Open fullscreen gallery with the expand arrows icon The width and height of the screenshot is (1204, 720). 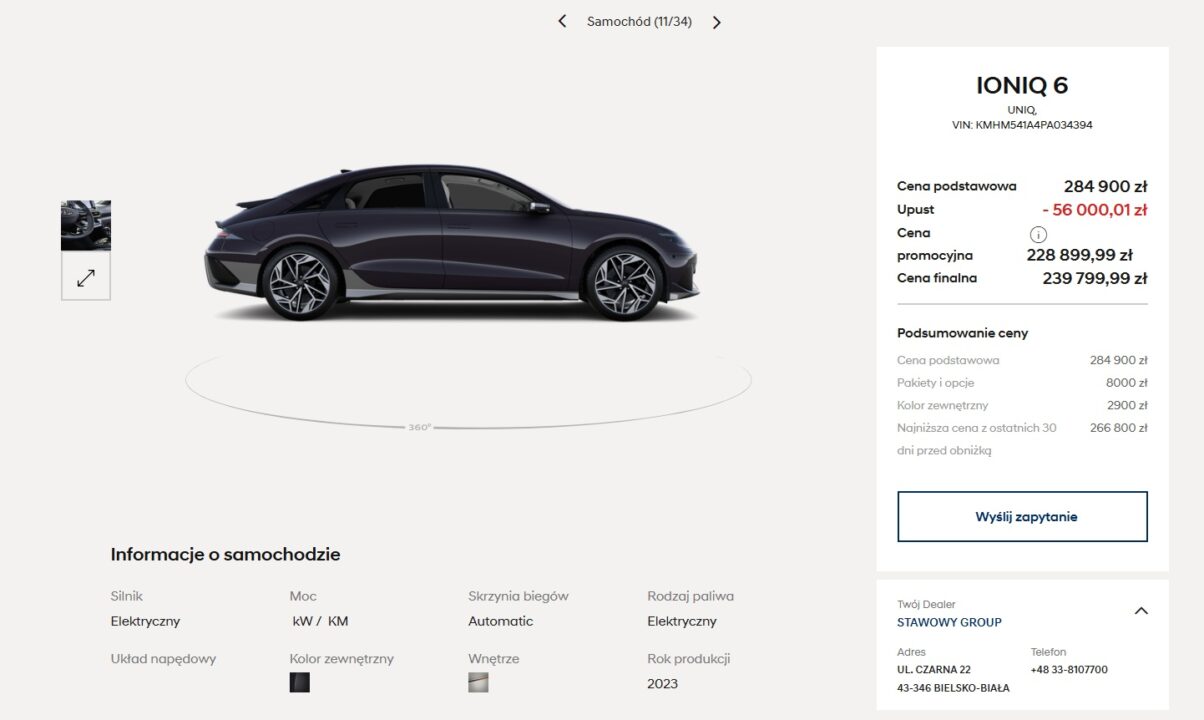point(86,277)
